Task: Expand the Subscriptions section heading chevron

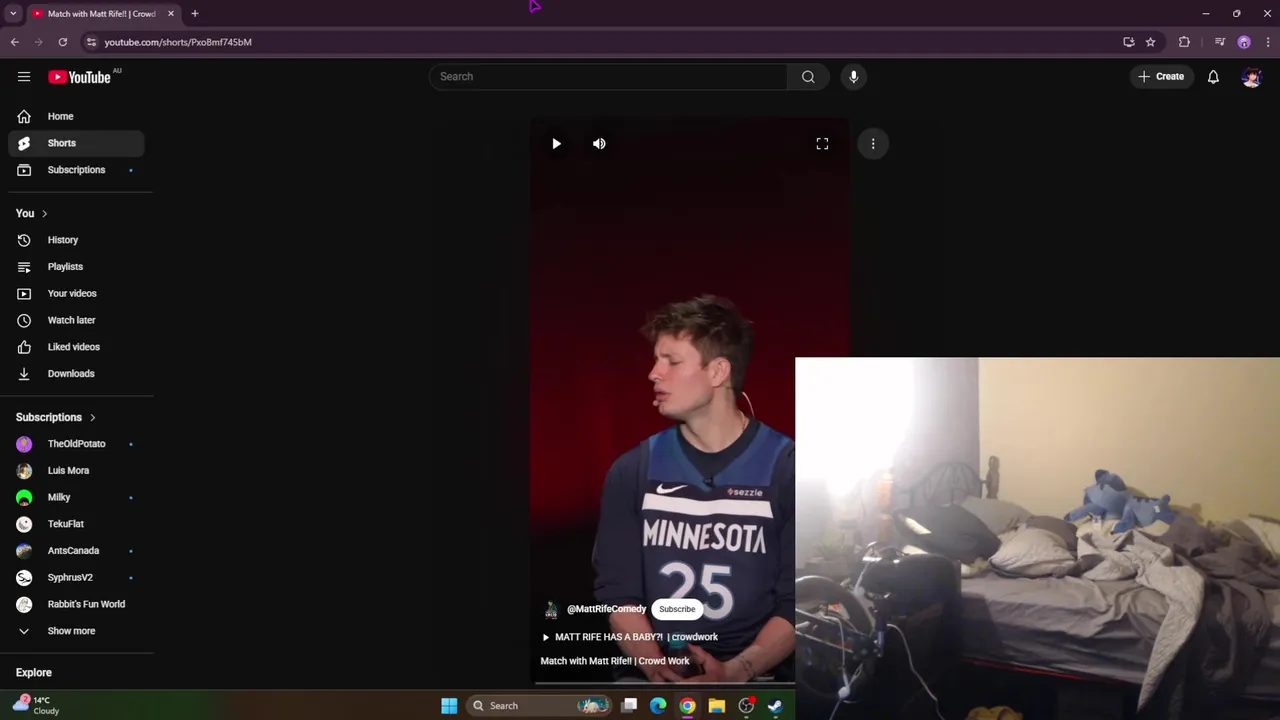Action: pyautogui.click(x=92, y=418)
